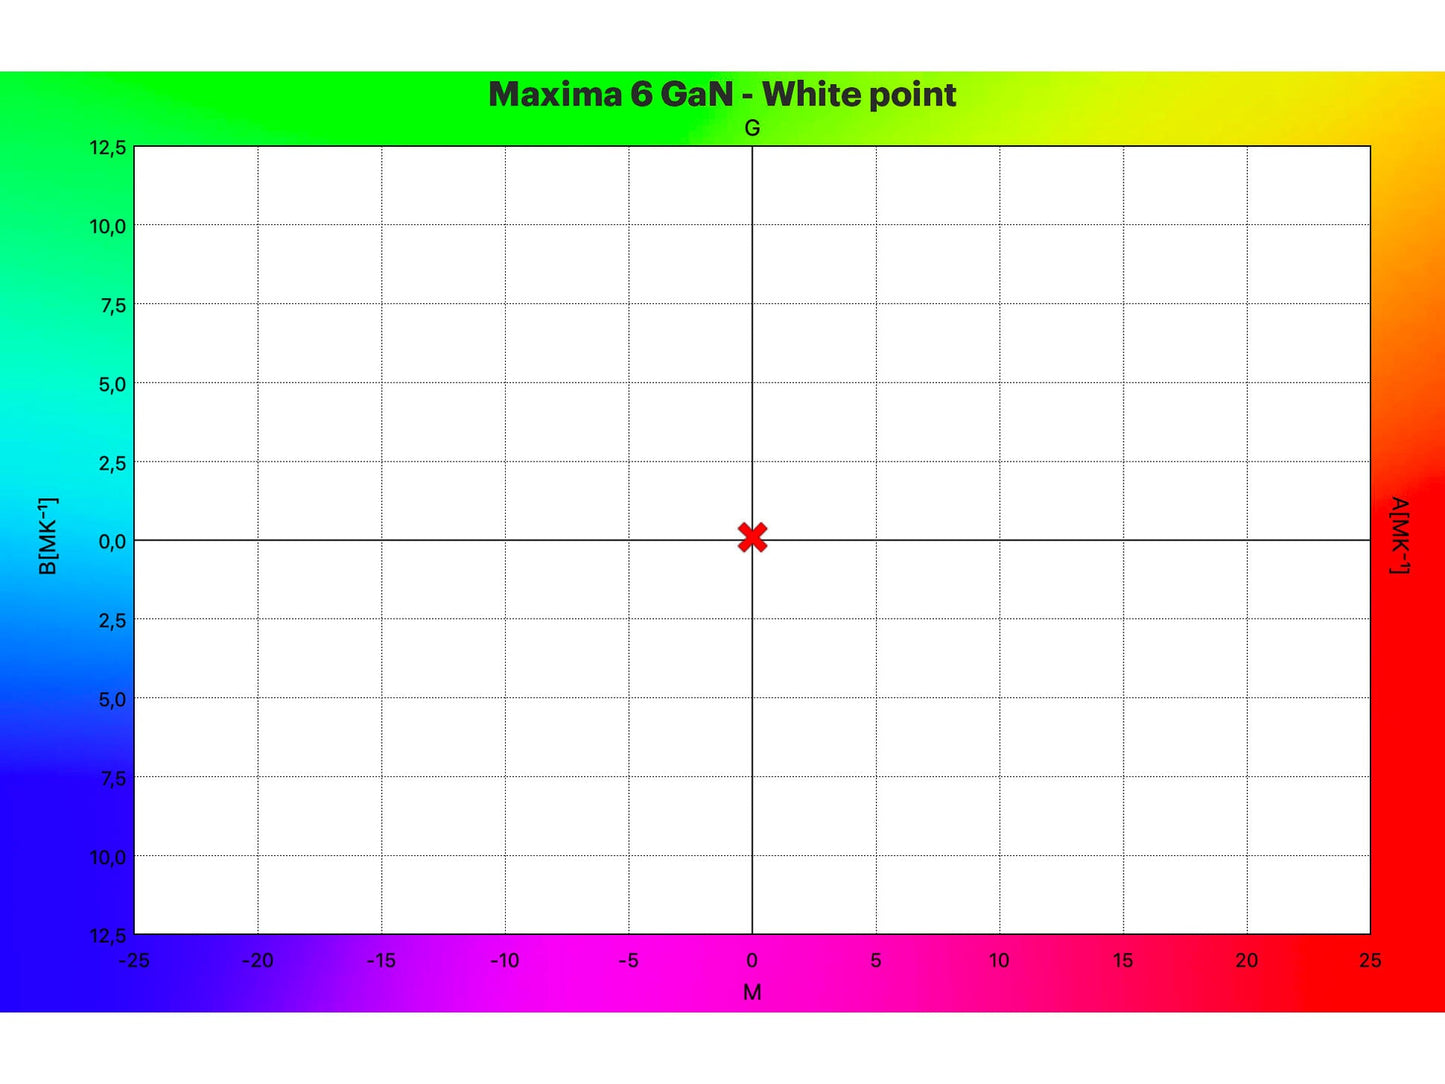Click the "0,0" vertical axis tick label
This screenshot has height=1084, width=1445.
pos(112,542)
